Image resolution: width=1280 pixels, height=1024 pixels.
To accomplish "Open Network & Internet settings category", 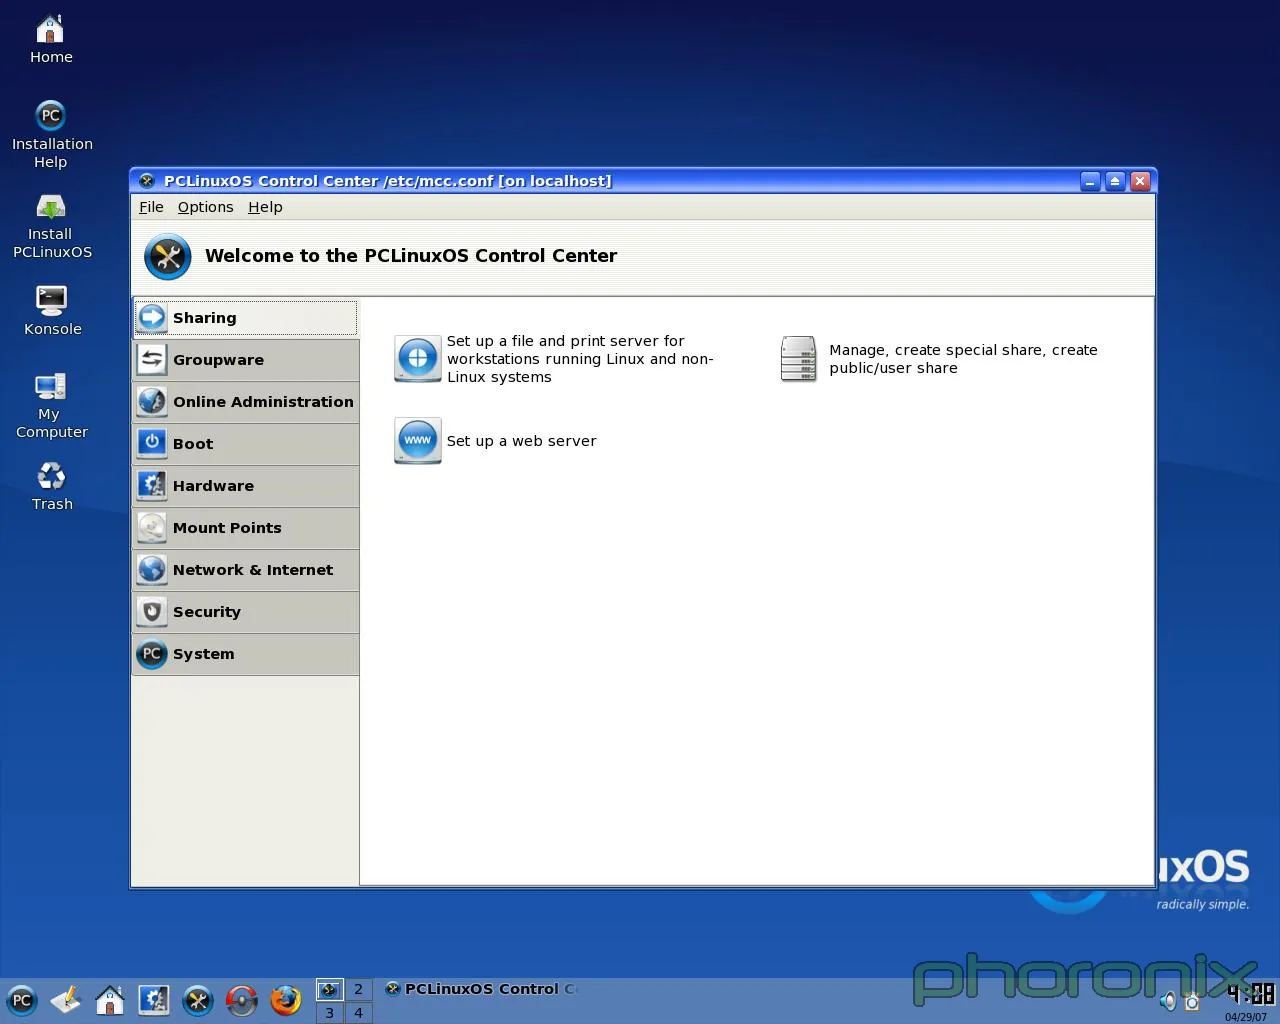I will click(245, 570).
